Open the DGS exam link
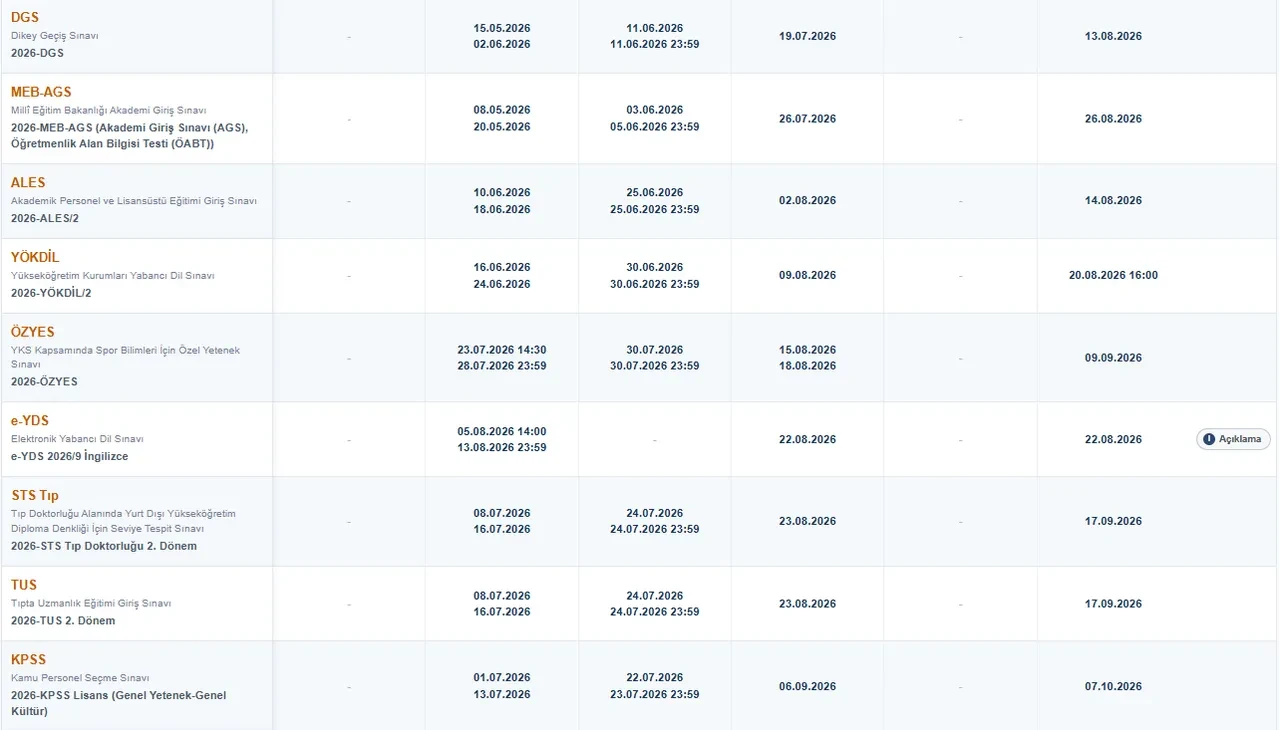This screenshot has width=1280, height=730. (25, 18)
